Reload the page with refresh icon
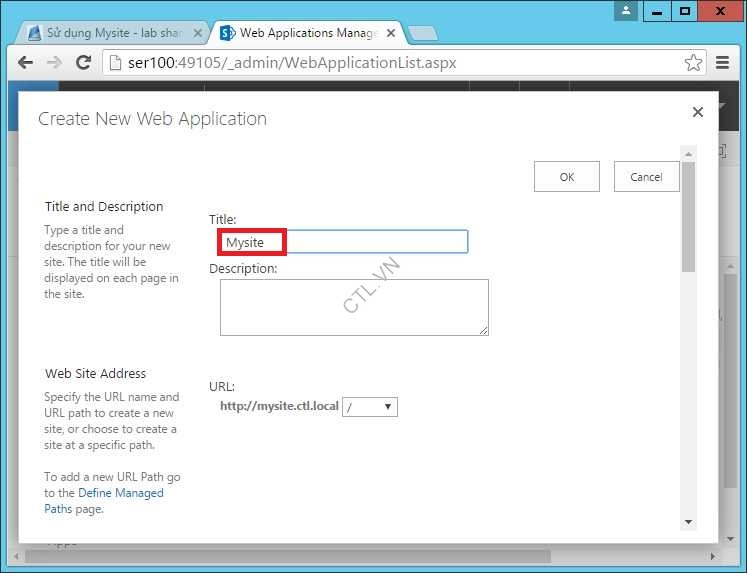 84,62
